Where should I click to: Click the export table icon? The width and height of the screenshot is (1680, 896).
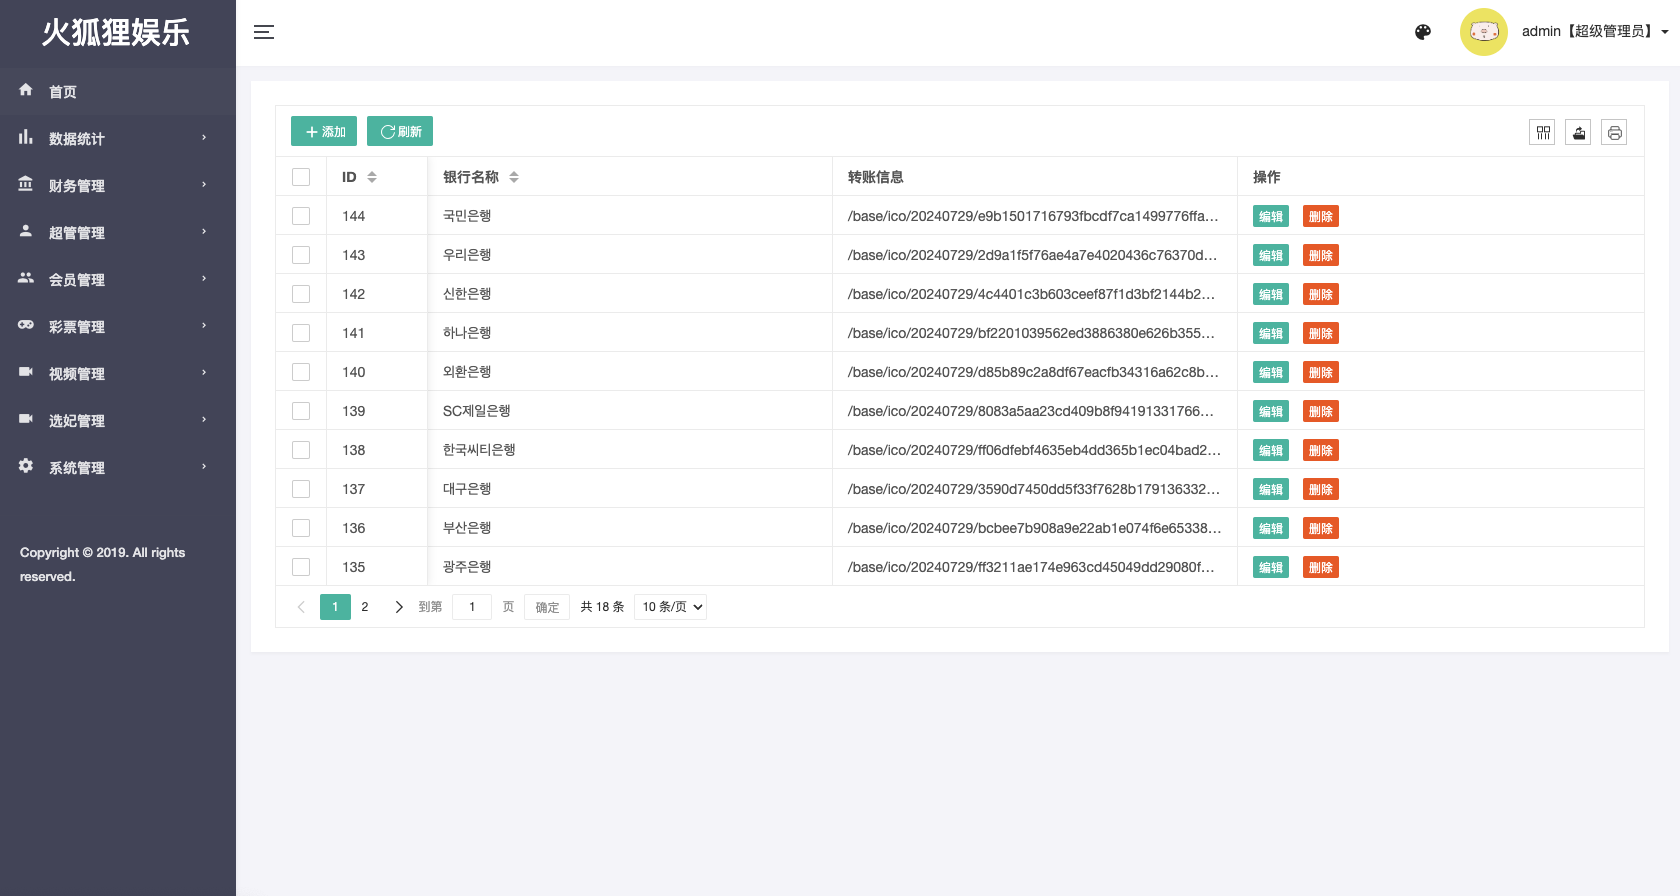(x=1578, y=132)
